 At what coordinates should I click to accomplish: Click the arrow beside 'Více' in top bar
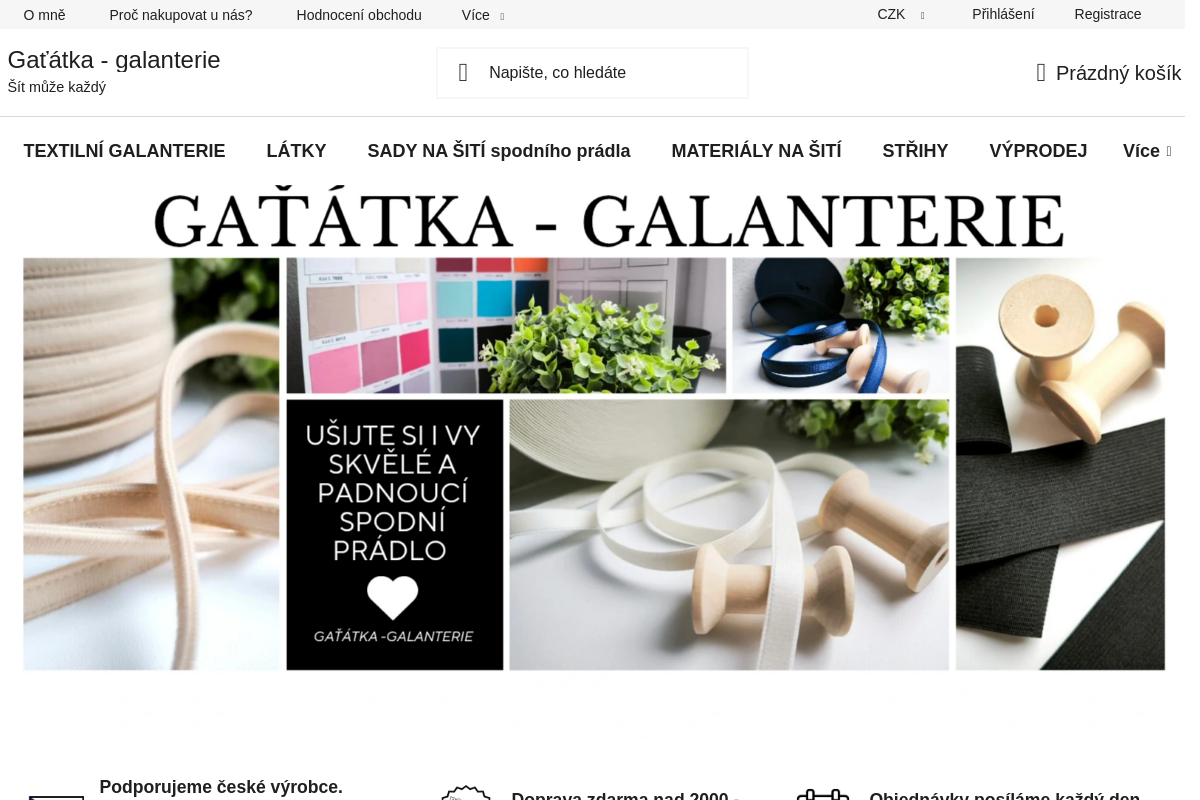[502, 16]
